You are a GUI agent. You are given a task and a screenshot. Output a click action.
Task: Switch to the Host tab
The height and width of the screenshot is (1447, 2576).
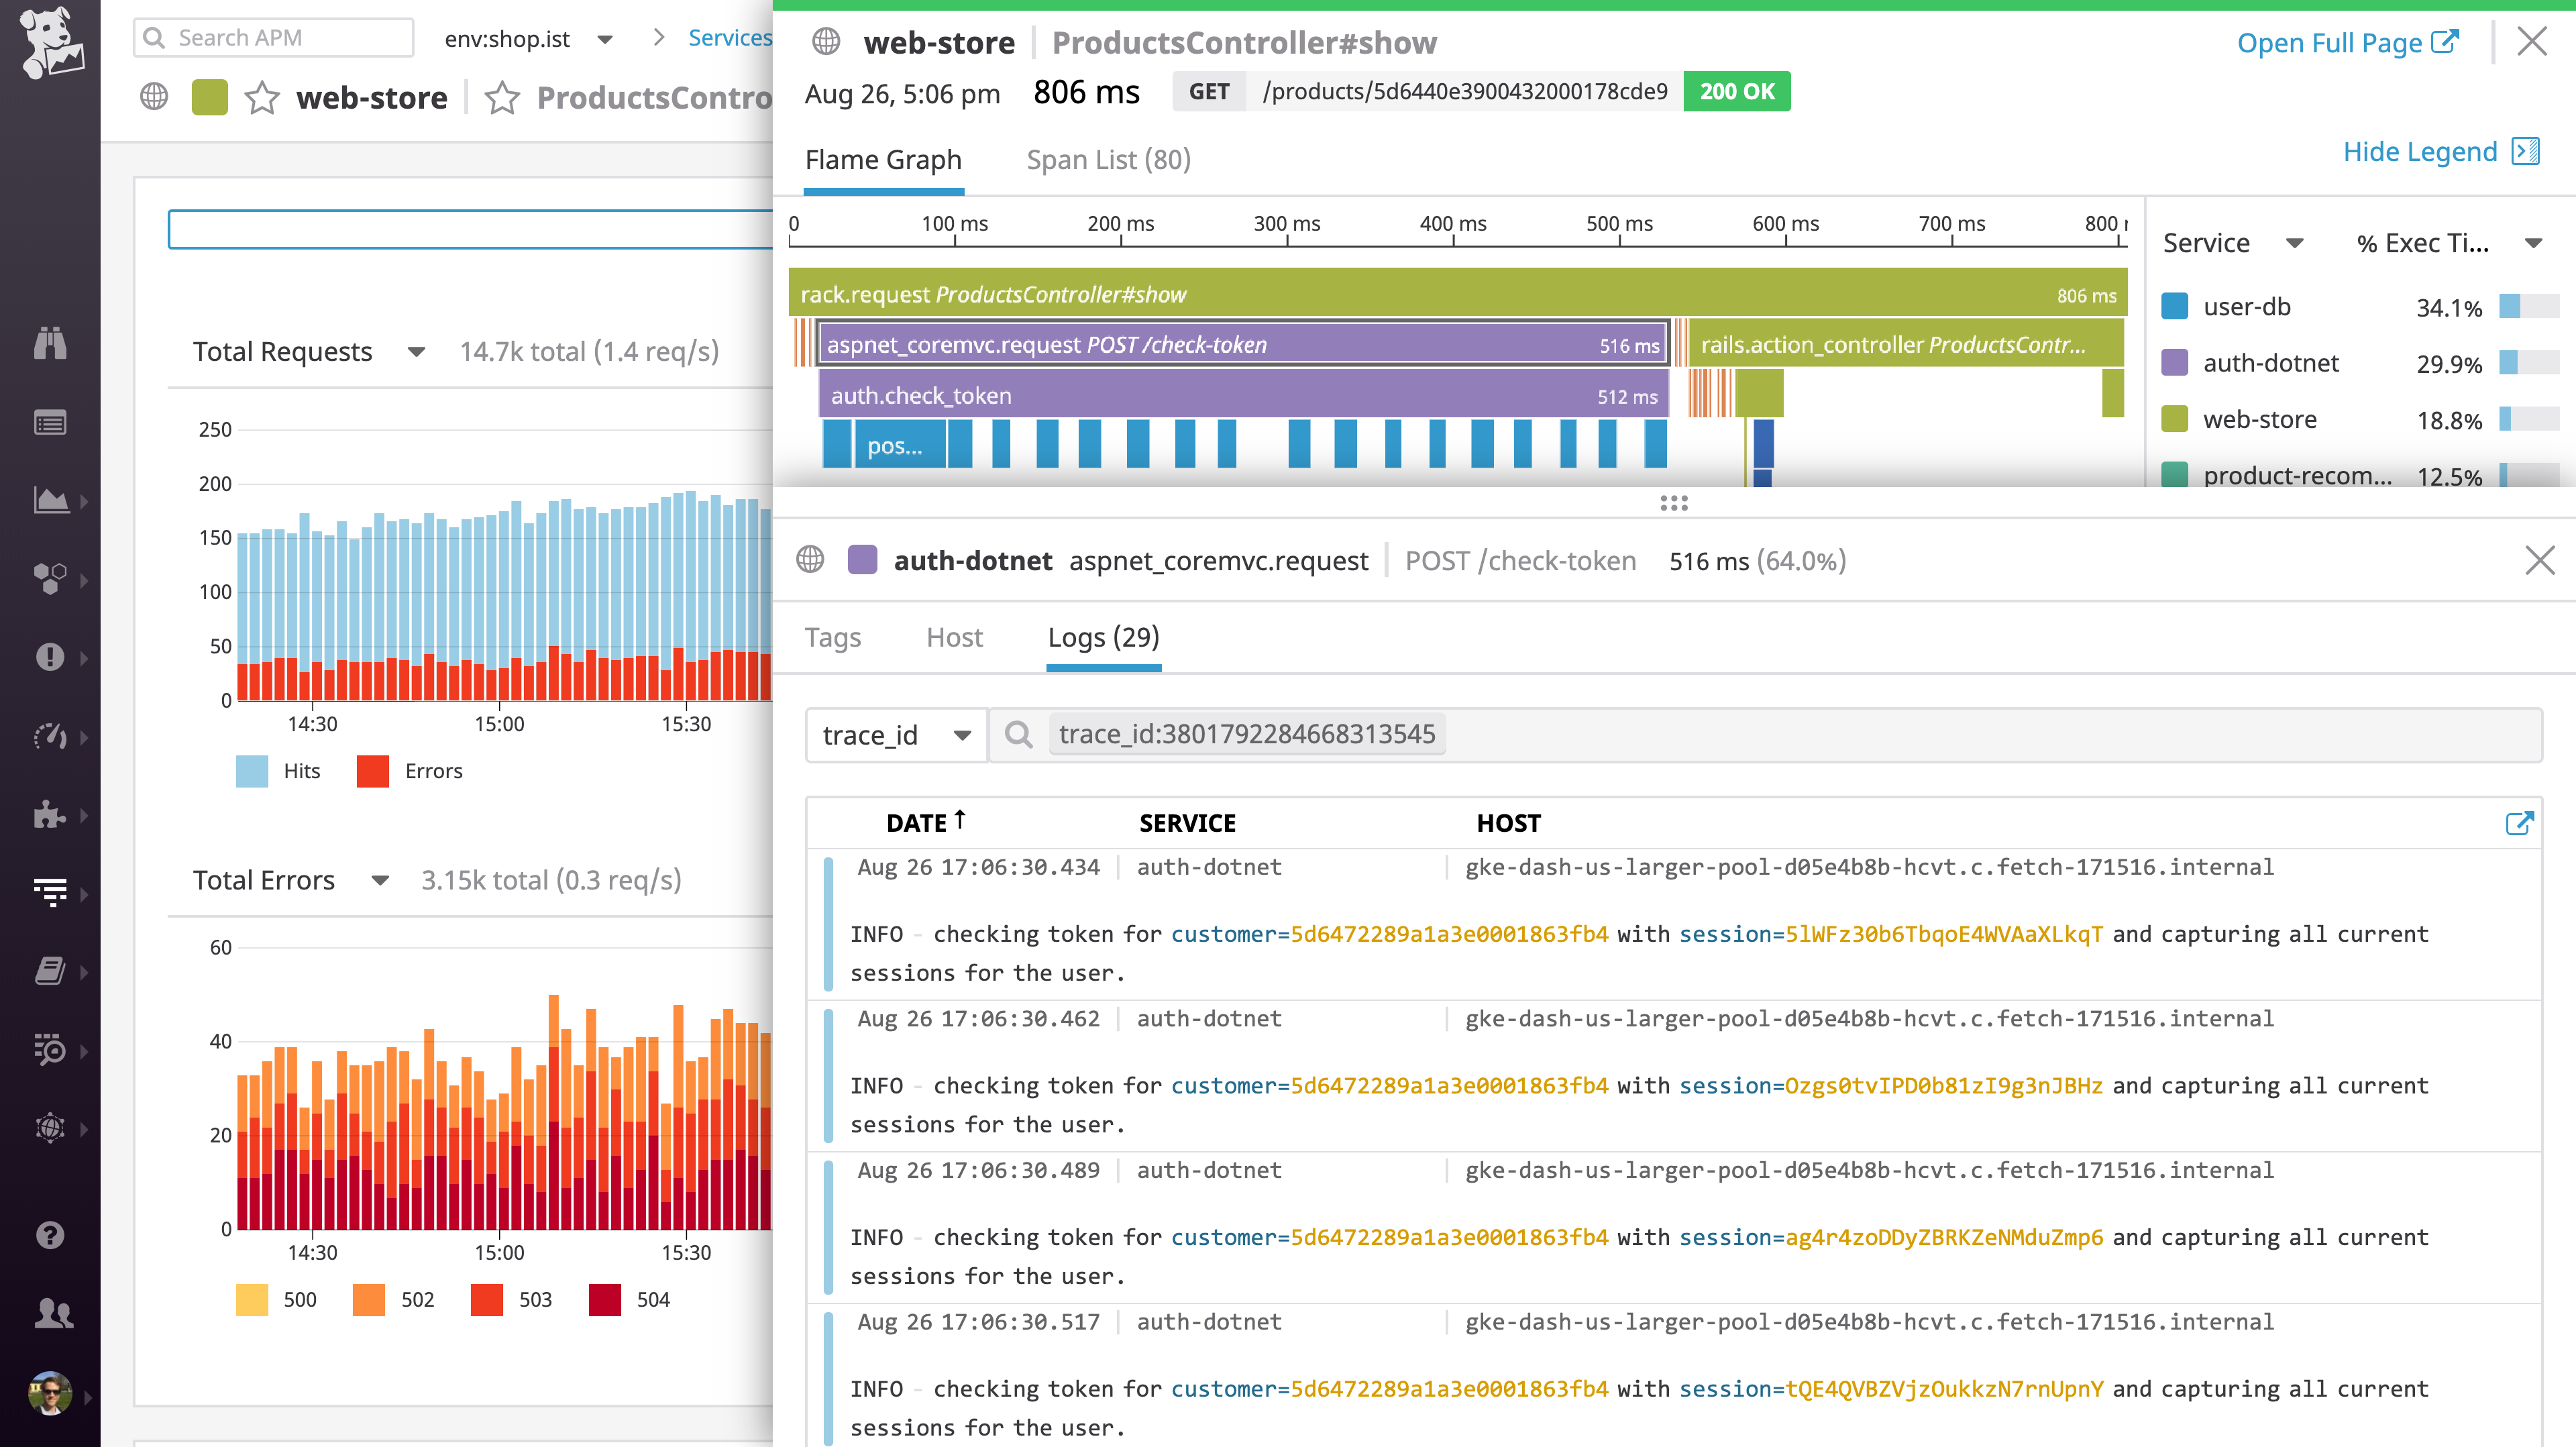(954, 637)
